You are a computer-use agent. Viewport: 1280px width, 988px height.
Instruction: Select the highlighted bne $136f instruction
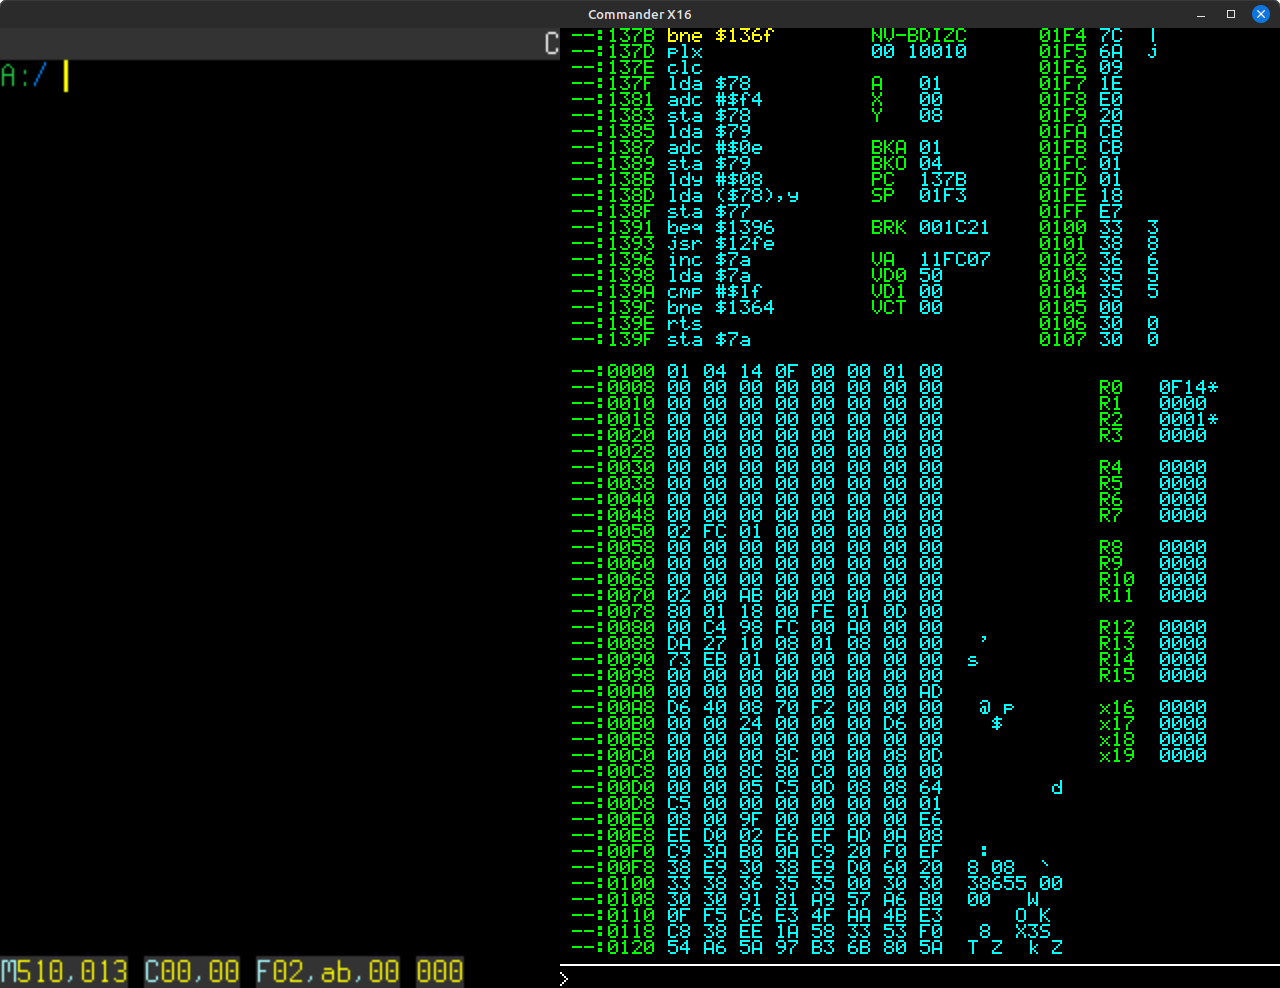pyautogui.click(x=673, y=36)
